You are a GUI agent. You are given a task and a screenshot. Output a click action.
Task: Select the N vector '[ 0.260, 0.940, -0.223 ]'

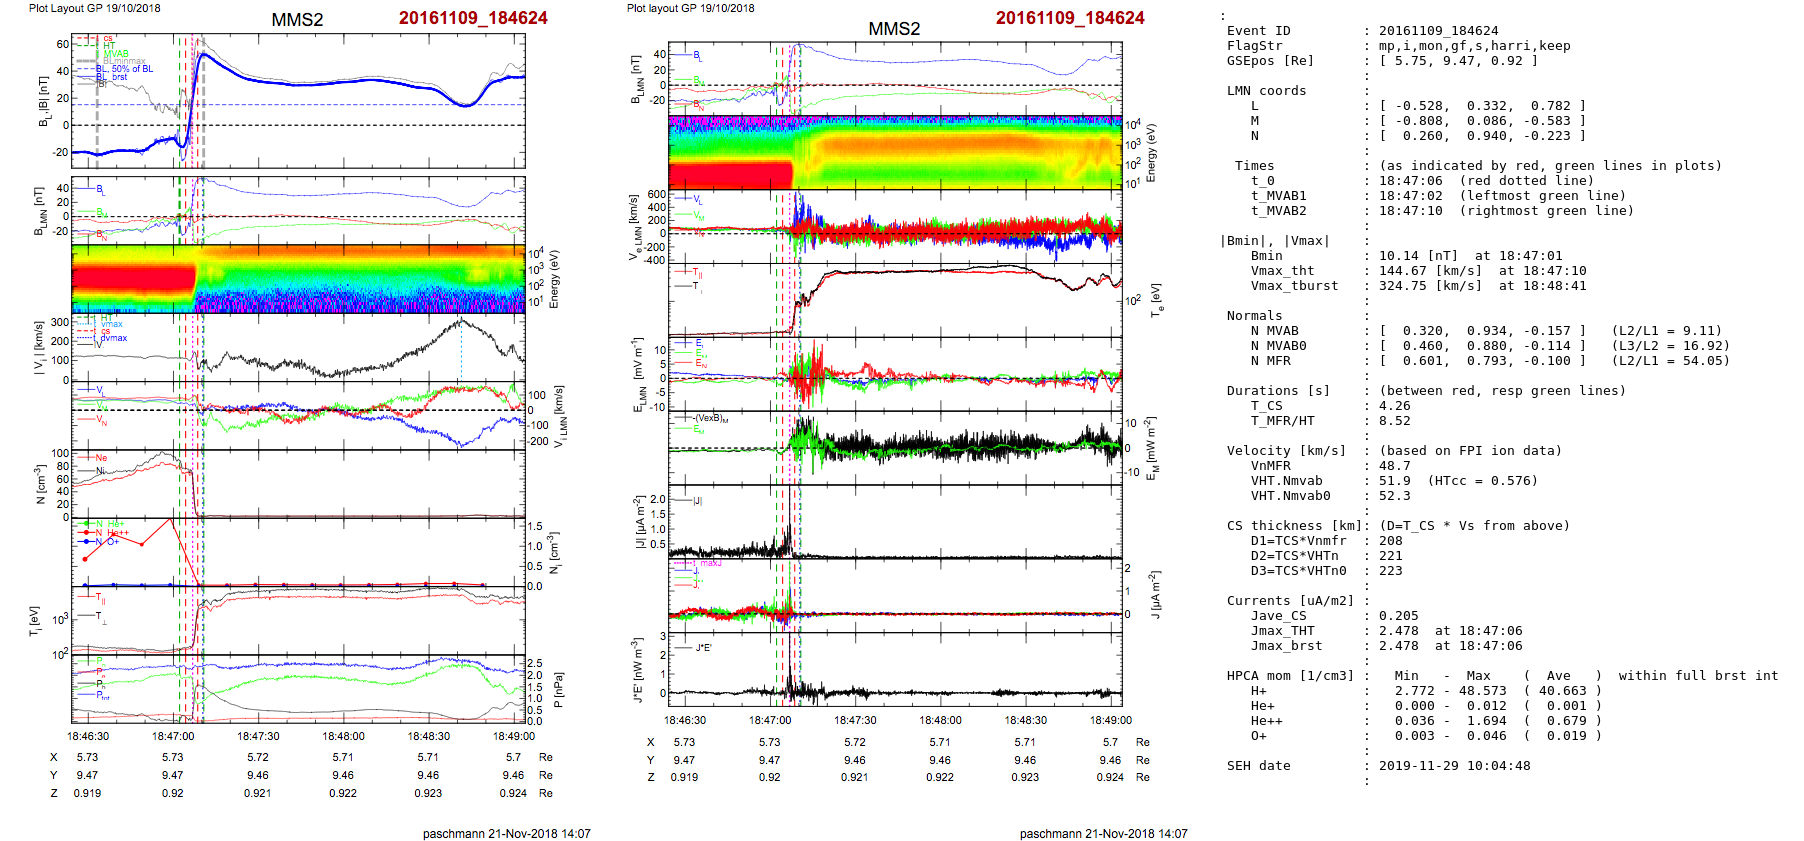(x=1482, y=136)
